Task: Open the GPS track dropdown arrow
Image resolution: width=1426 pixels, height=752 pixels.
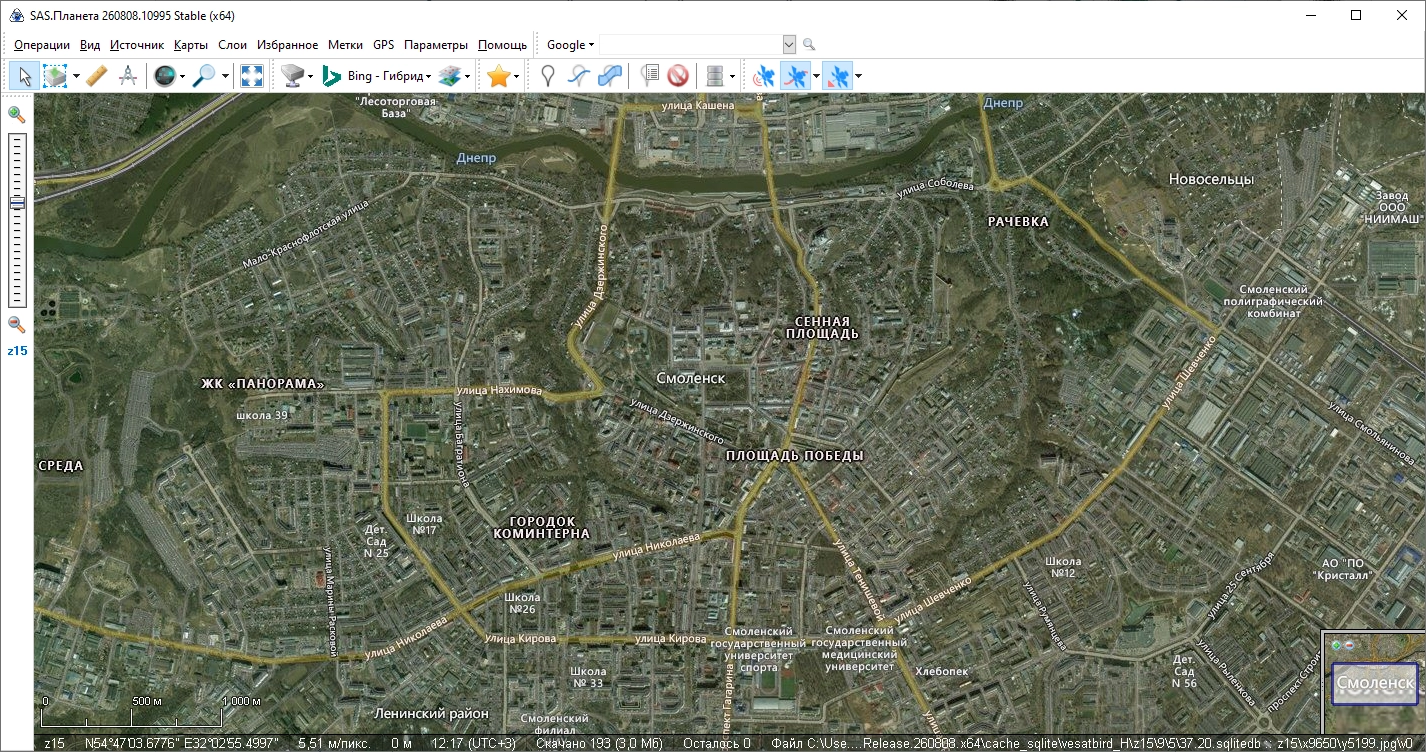Action: (x=816, y=76)
